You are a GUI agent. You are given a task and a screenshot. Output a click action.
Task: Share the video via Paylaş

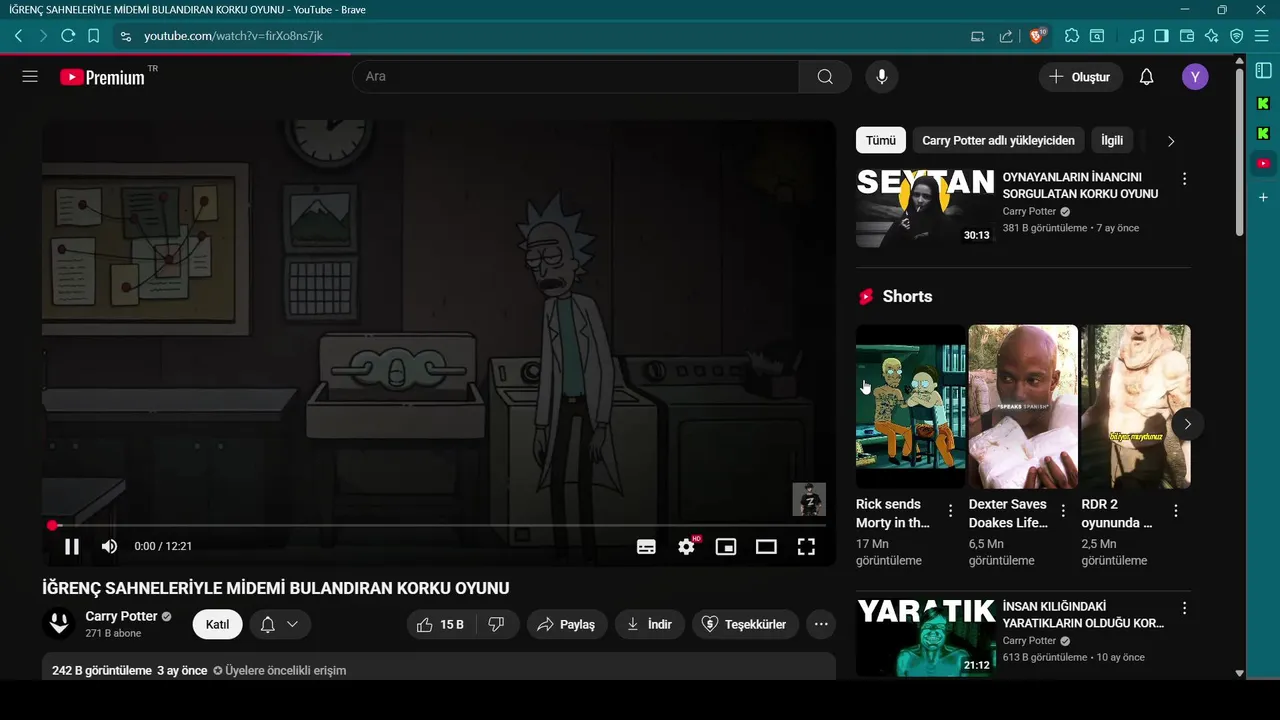click(567, 624)
